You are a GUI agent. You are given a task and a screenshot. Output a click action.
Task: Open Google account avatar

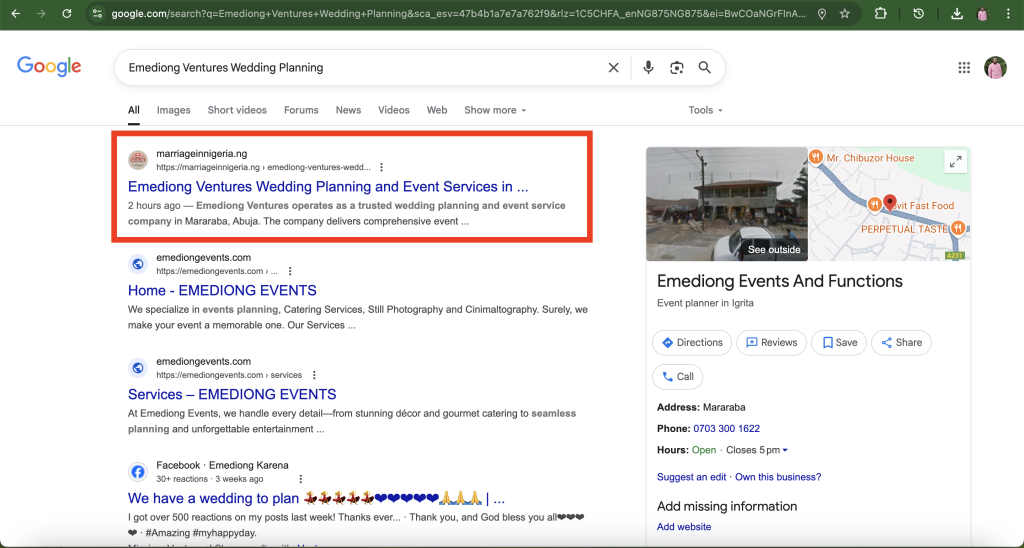pos(995,67)
